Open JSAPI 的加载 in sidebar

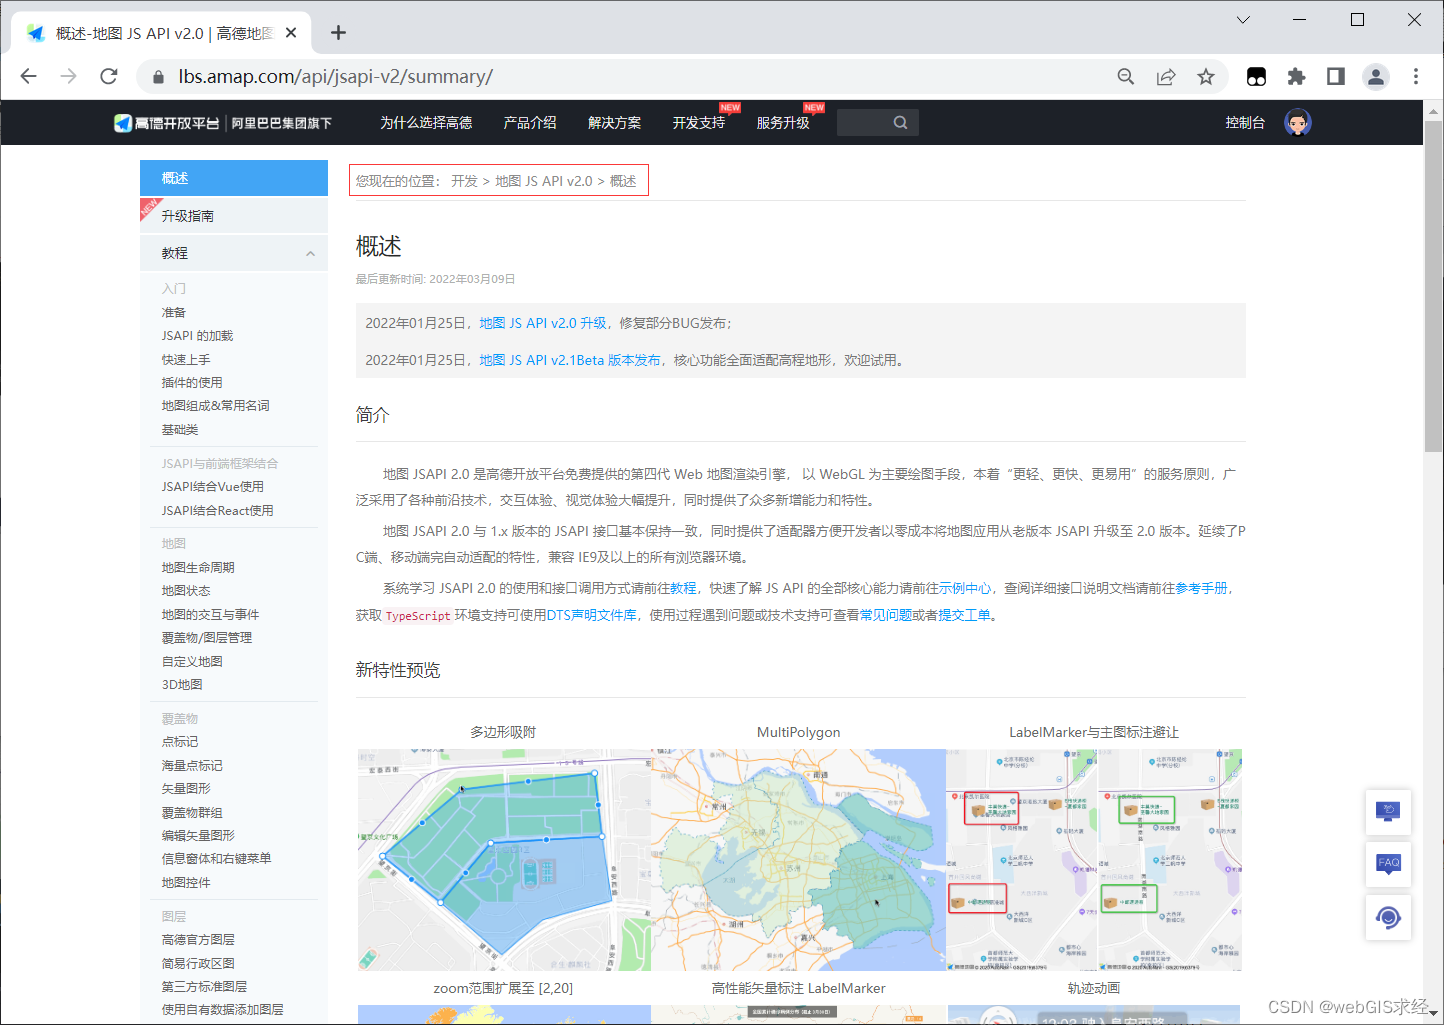click(197, 336)
